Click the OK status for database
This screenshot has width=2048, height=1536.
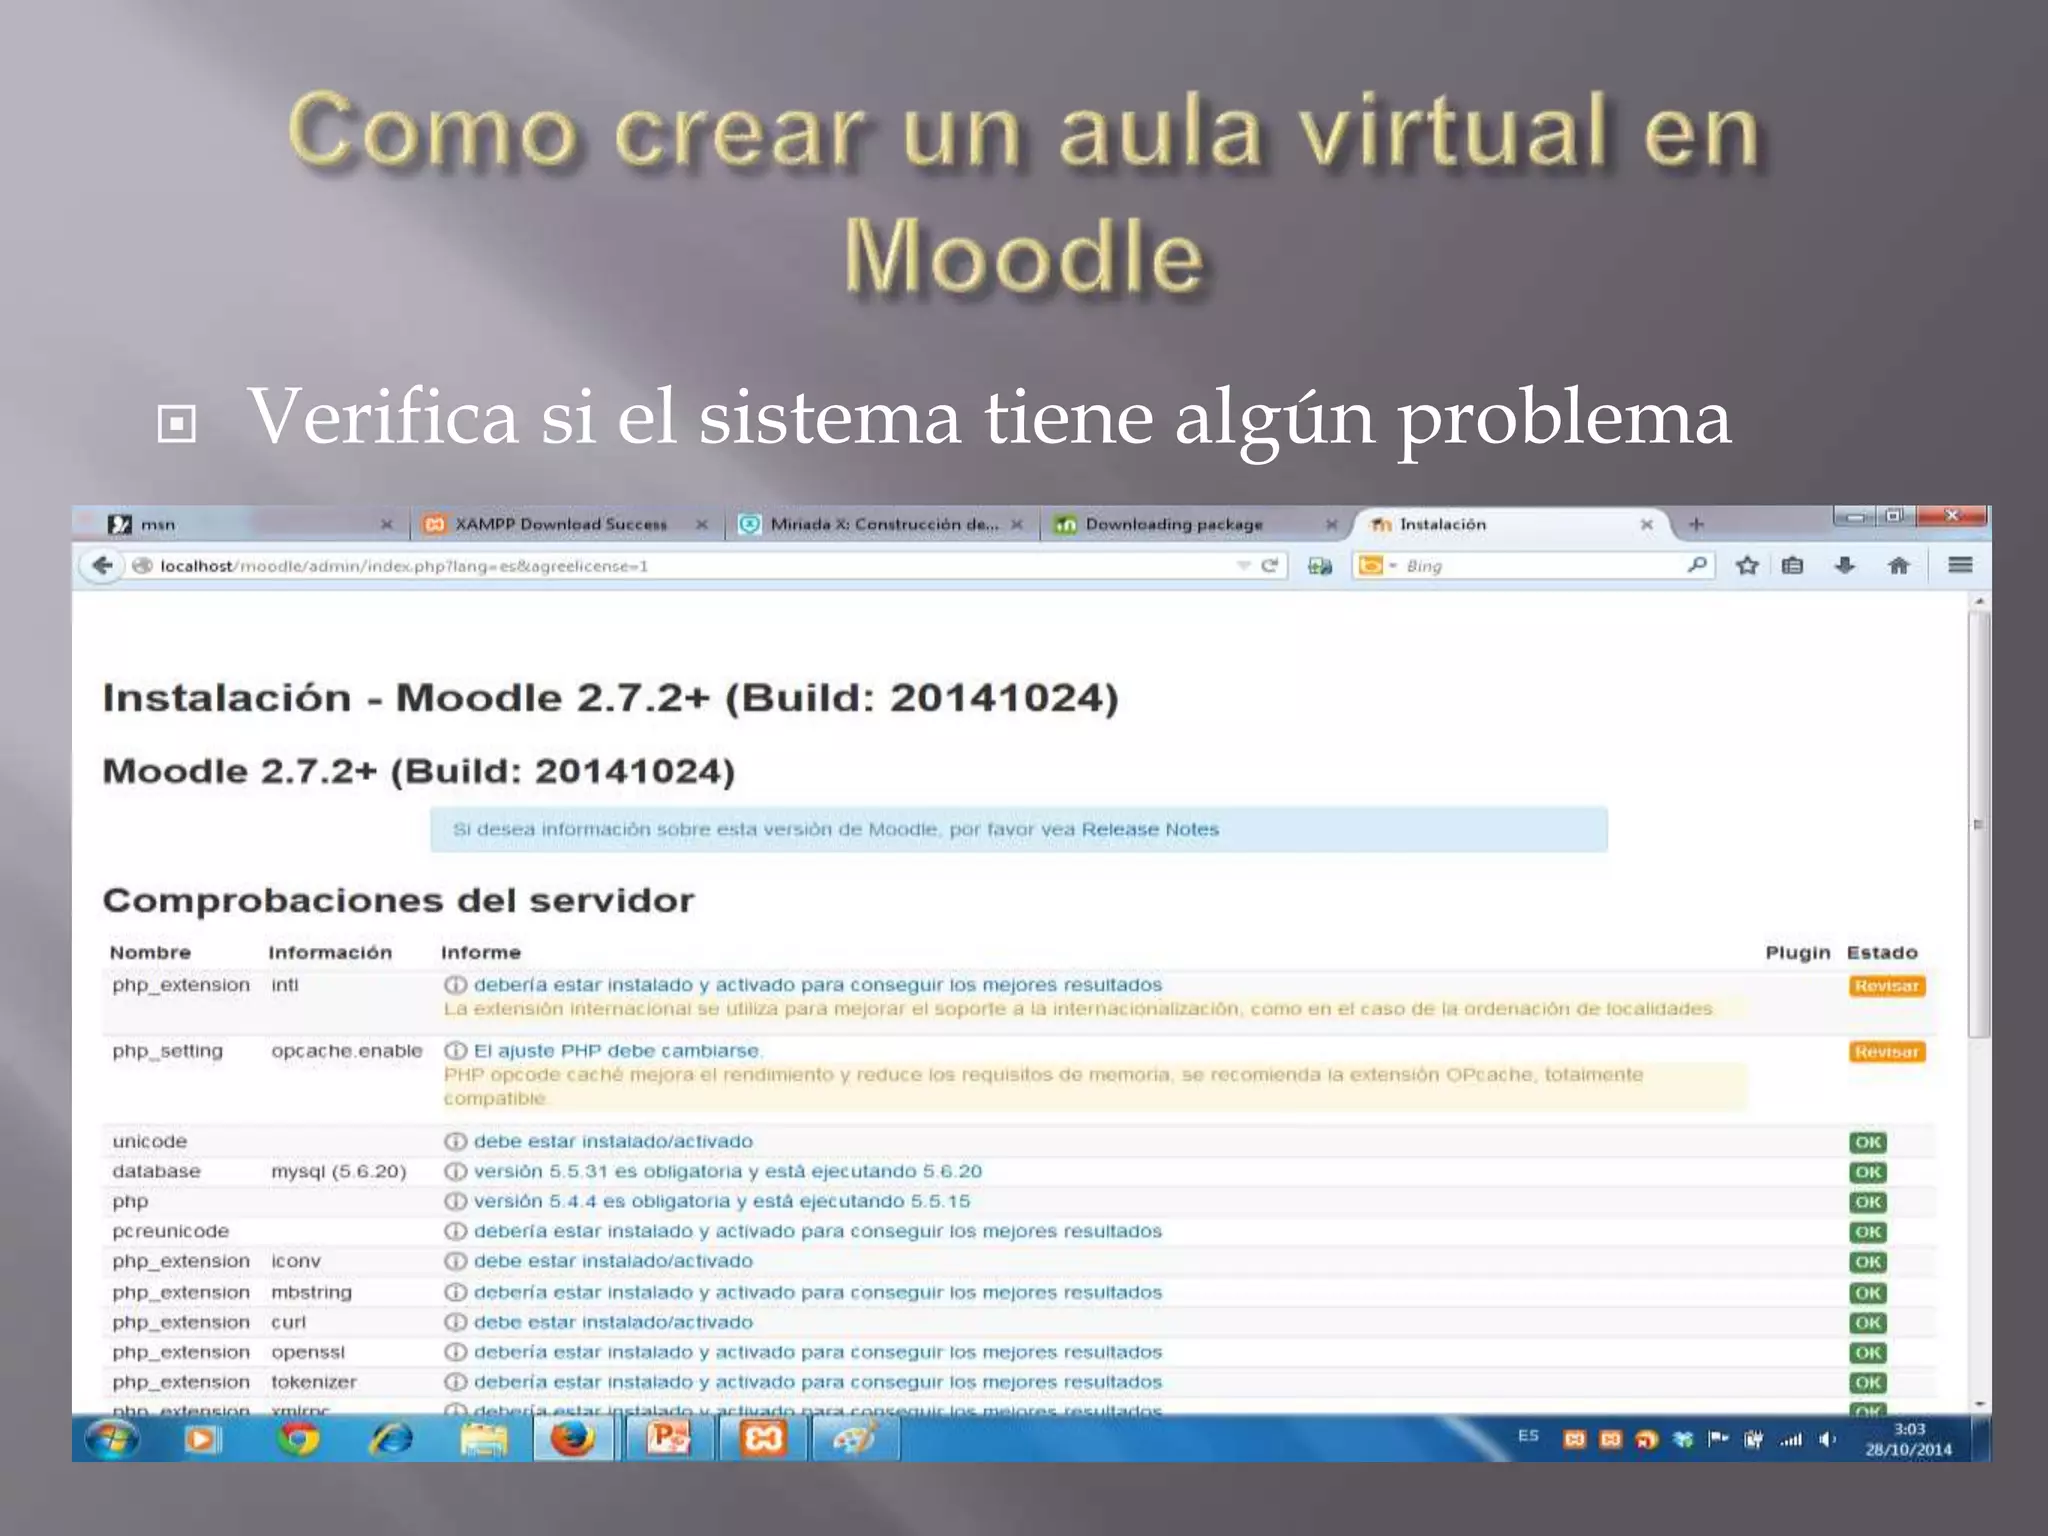(1867, 1172)
